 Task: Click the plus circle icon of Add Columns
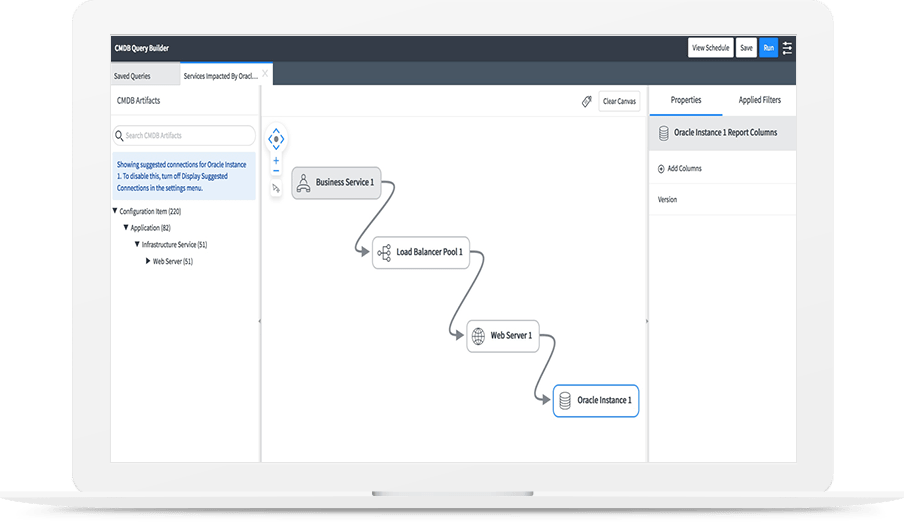(x=661, y=169)
